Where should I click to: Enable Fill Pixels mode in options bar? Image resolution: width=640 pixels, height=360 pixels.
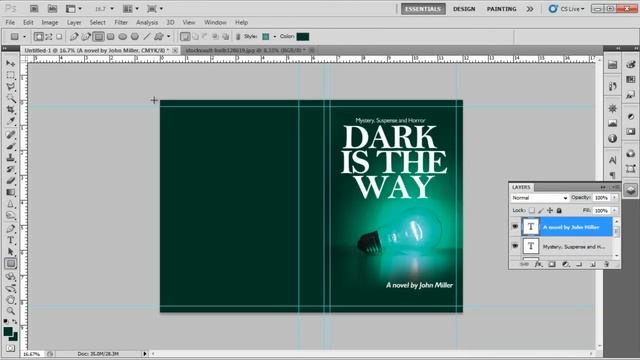tap(59, 37)
